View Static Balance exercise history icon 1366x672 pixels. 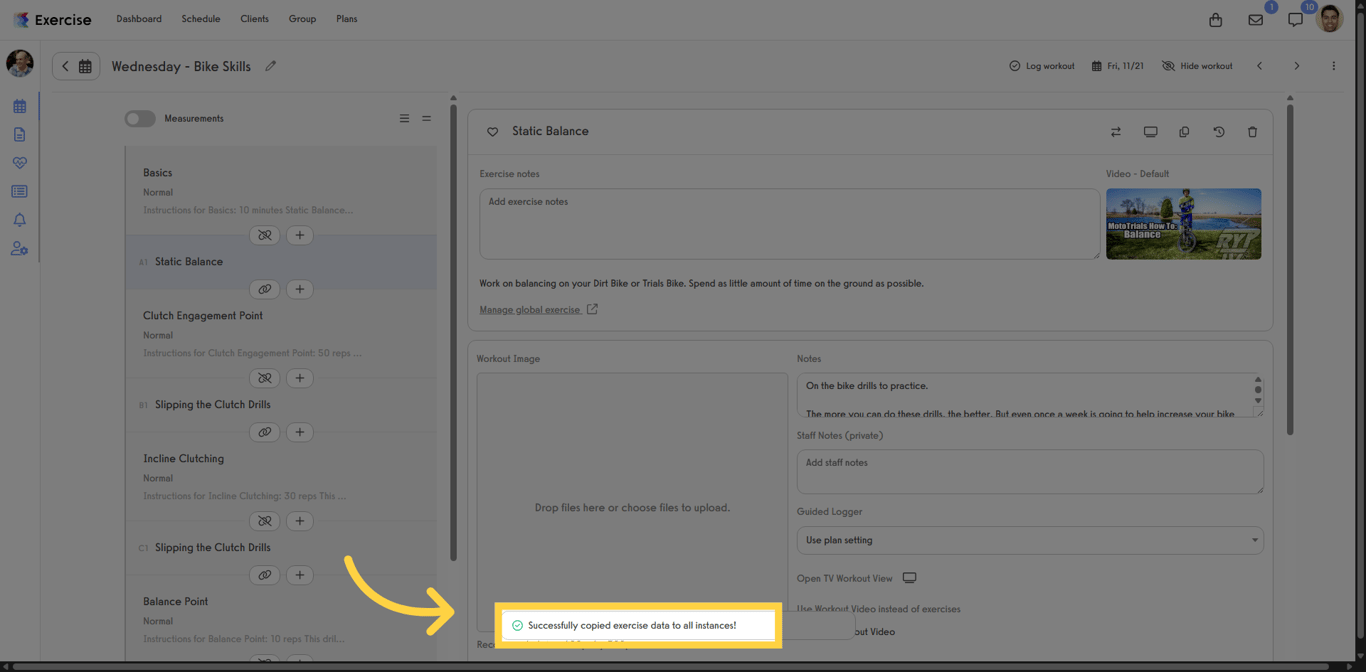pyautogui.click(x=1219, y=132)
